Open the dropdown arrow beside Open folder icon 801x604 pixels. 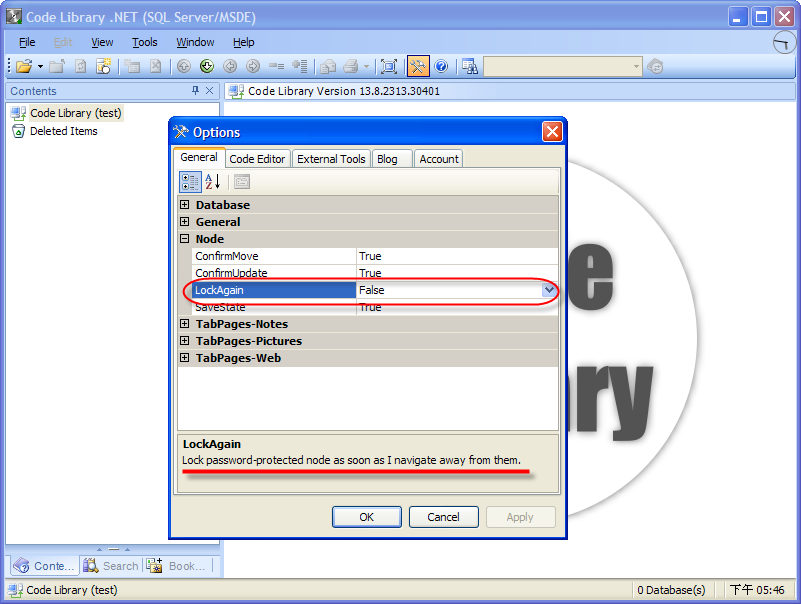pyautogui.click(x=40, y=67)
